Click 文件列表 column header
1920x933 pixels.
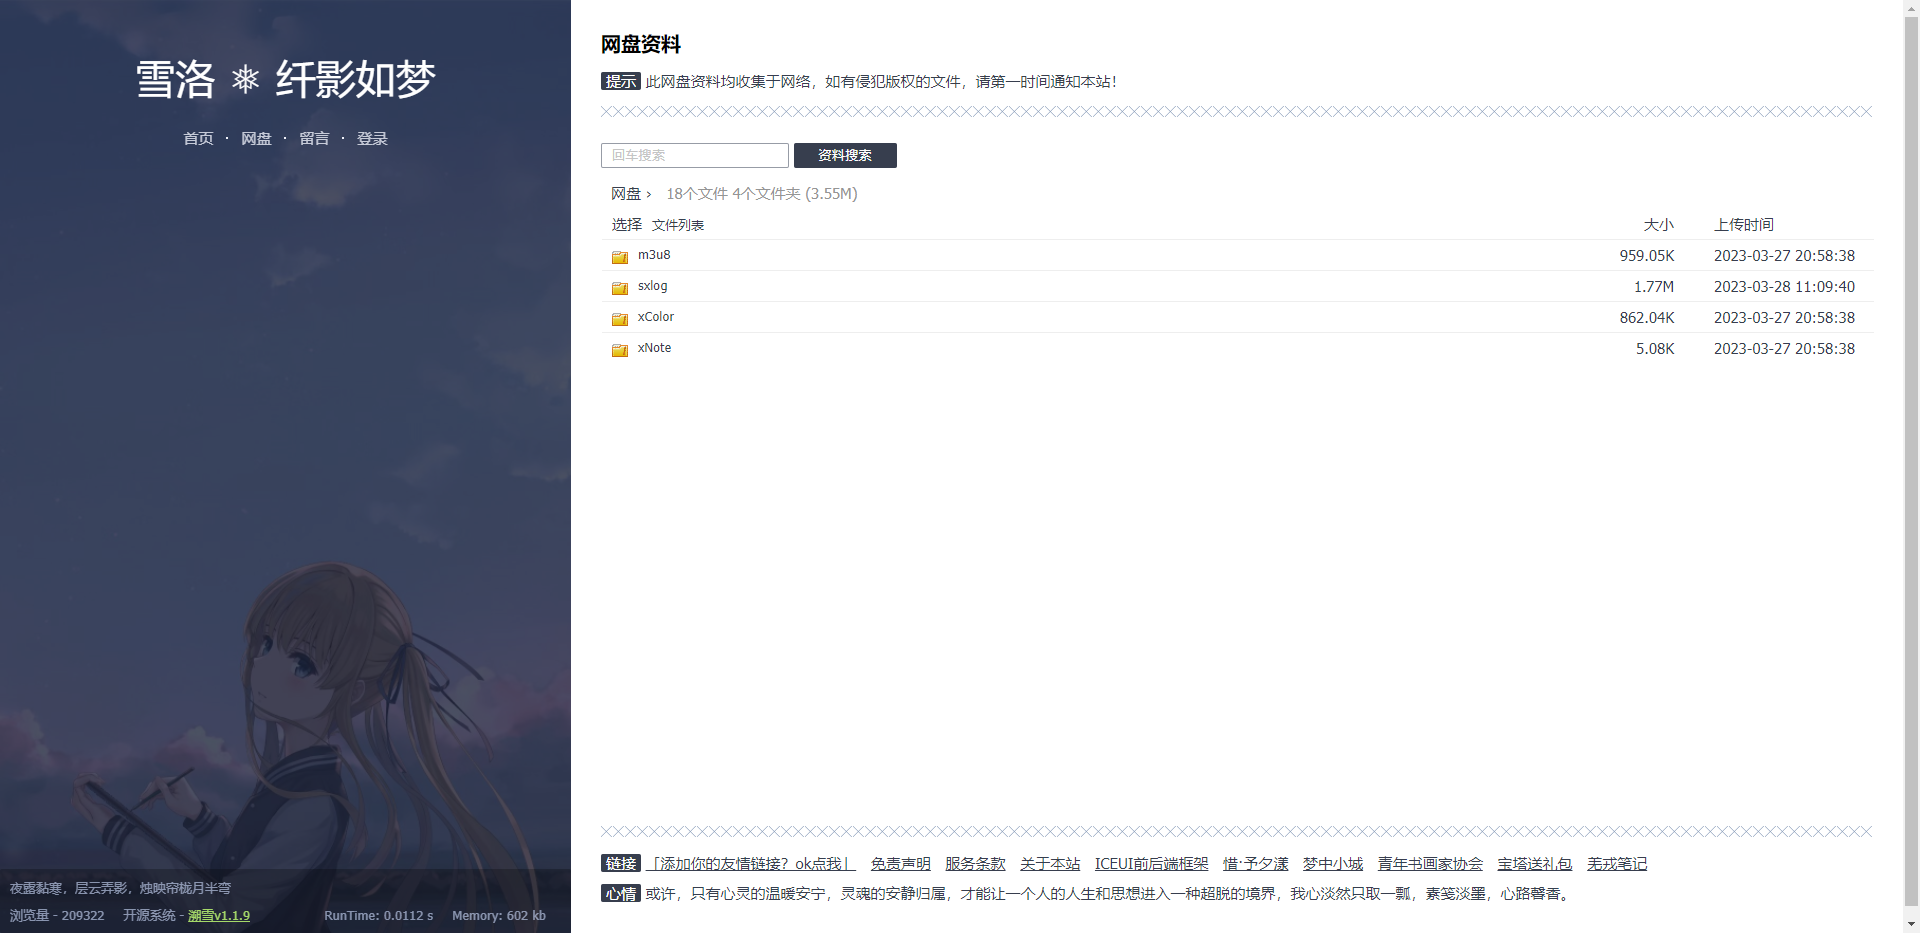pos(678,225)
